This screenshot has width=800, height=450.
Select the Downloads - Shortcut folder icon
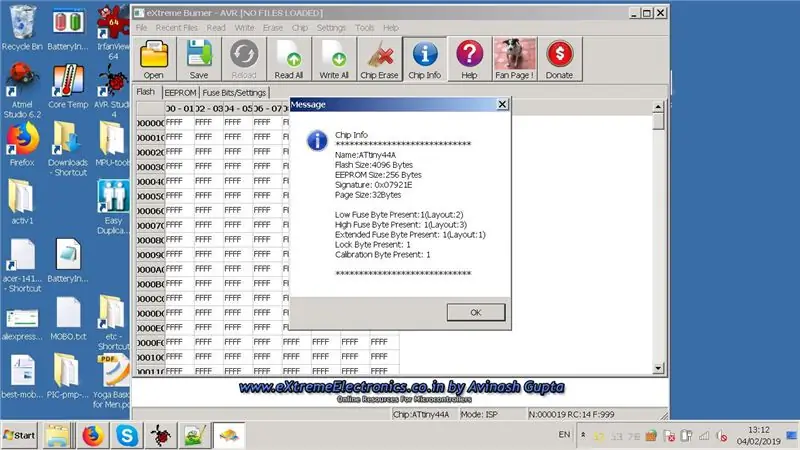(68, 149)
